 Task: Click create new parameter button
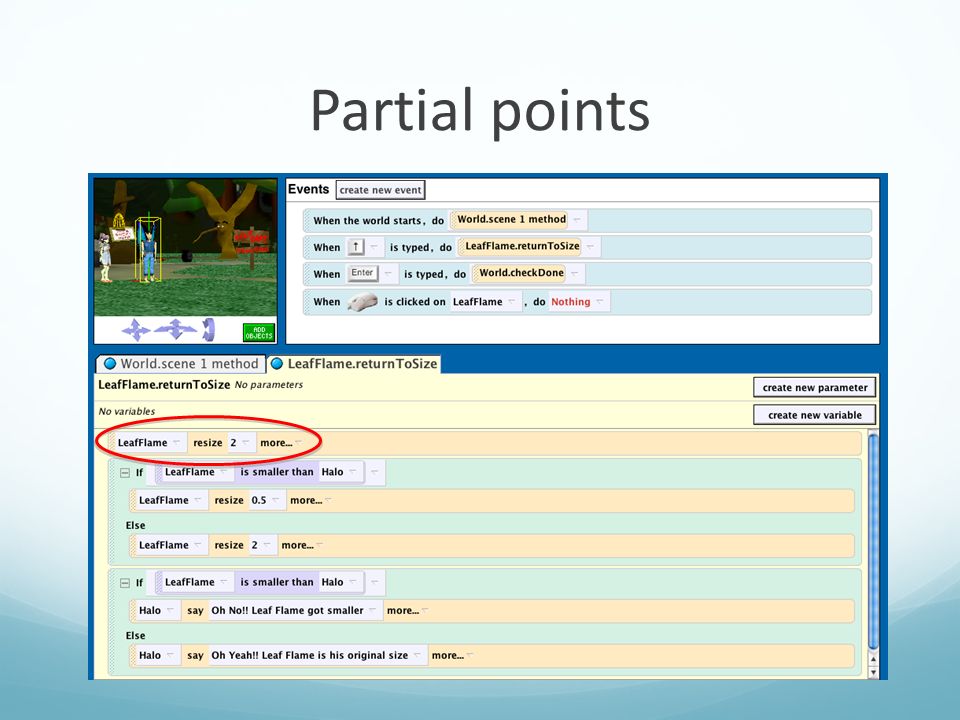pyautogui.click(x=814, y=388)
